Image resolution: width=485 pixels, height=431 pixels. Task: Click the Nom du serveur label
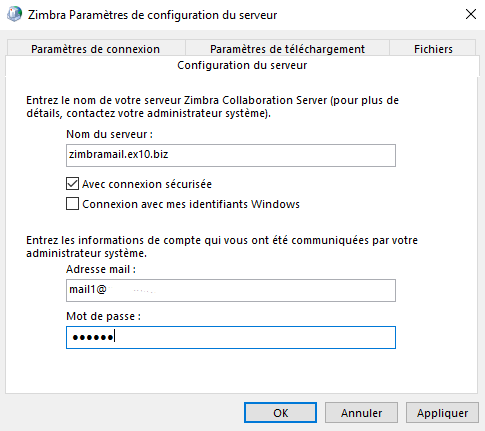point(109,134)
